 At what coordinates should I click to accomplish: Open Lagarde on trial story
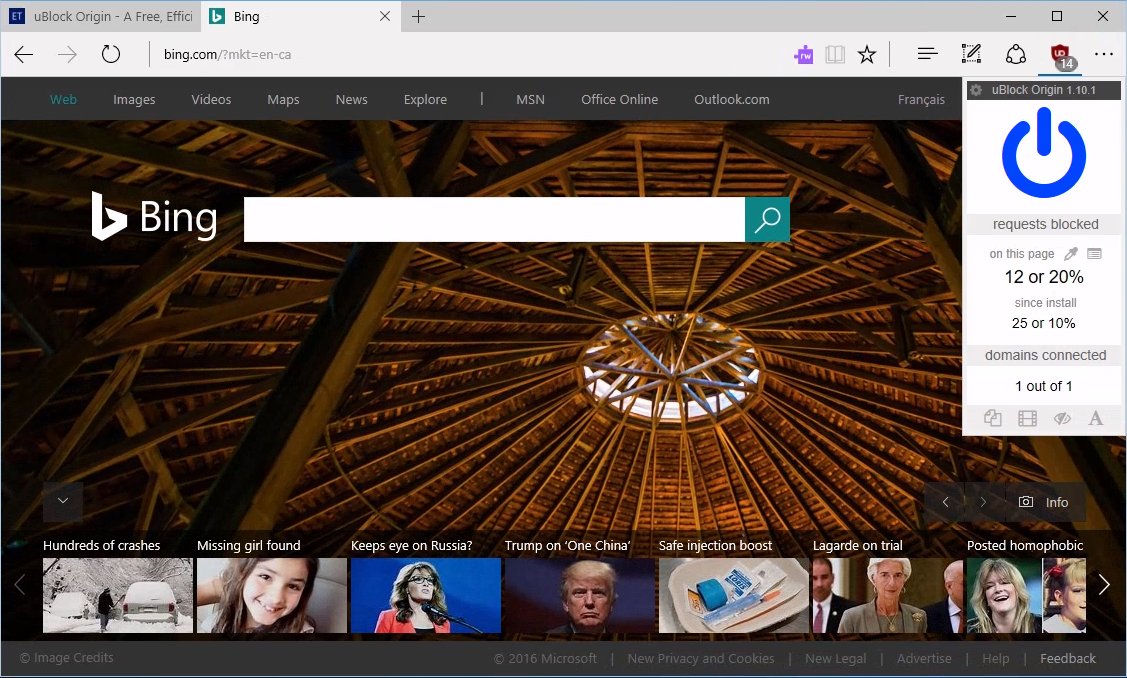coord(888,595)
